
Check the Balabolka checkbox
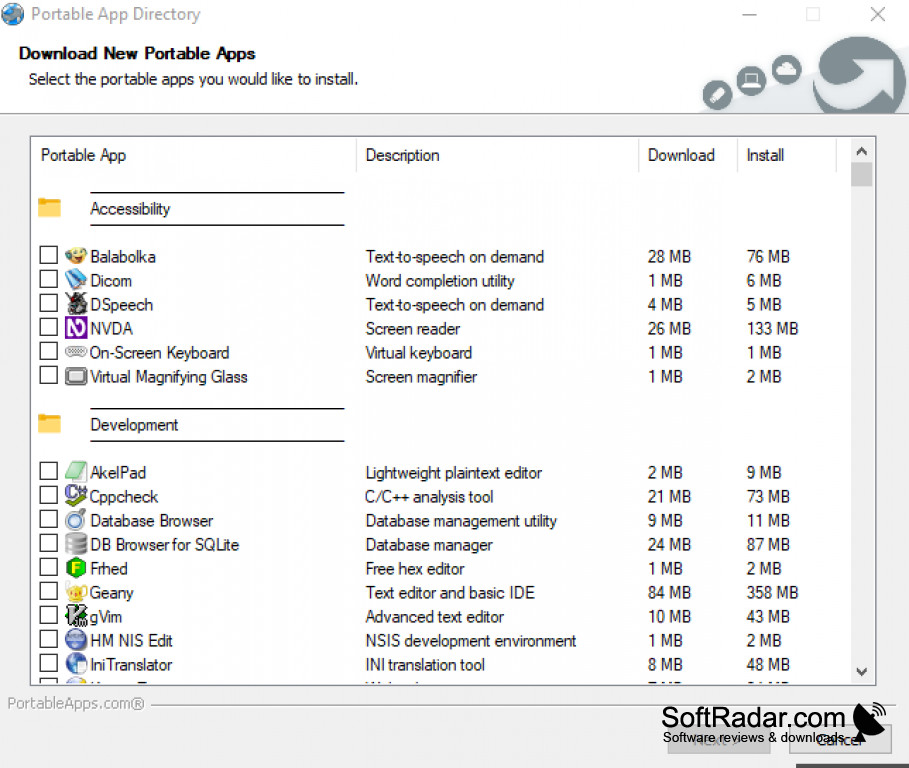coord(49,255)
